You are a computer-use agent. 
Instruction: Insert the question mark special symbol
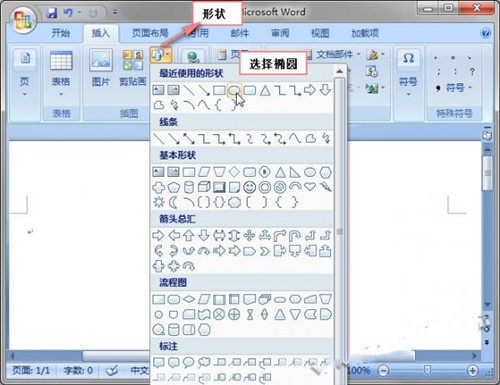point(472,71)
